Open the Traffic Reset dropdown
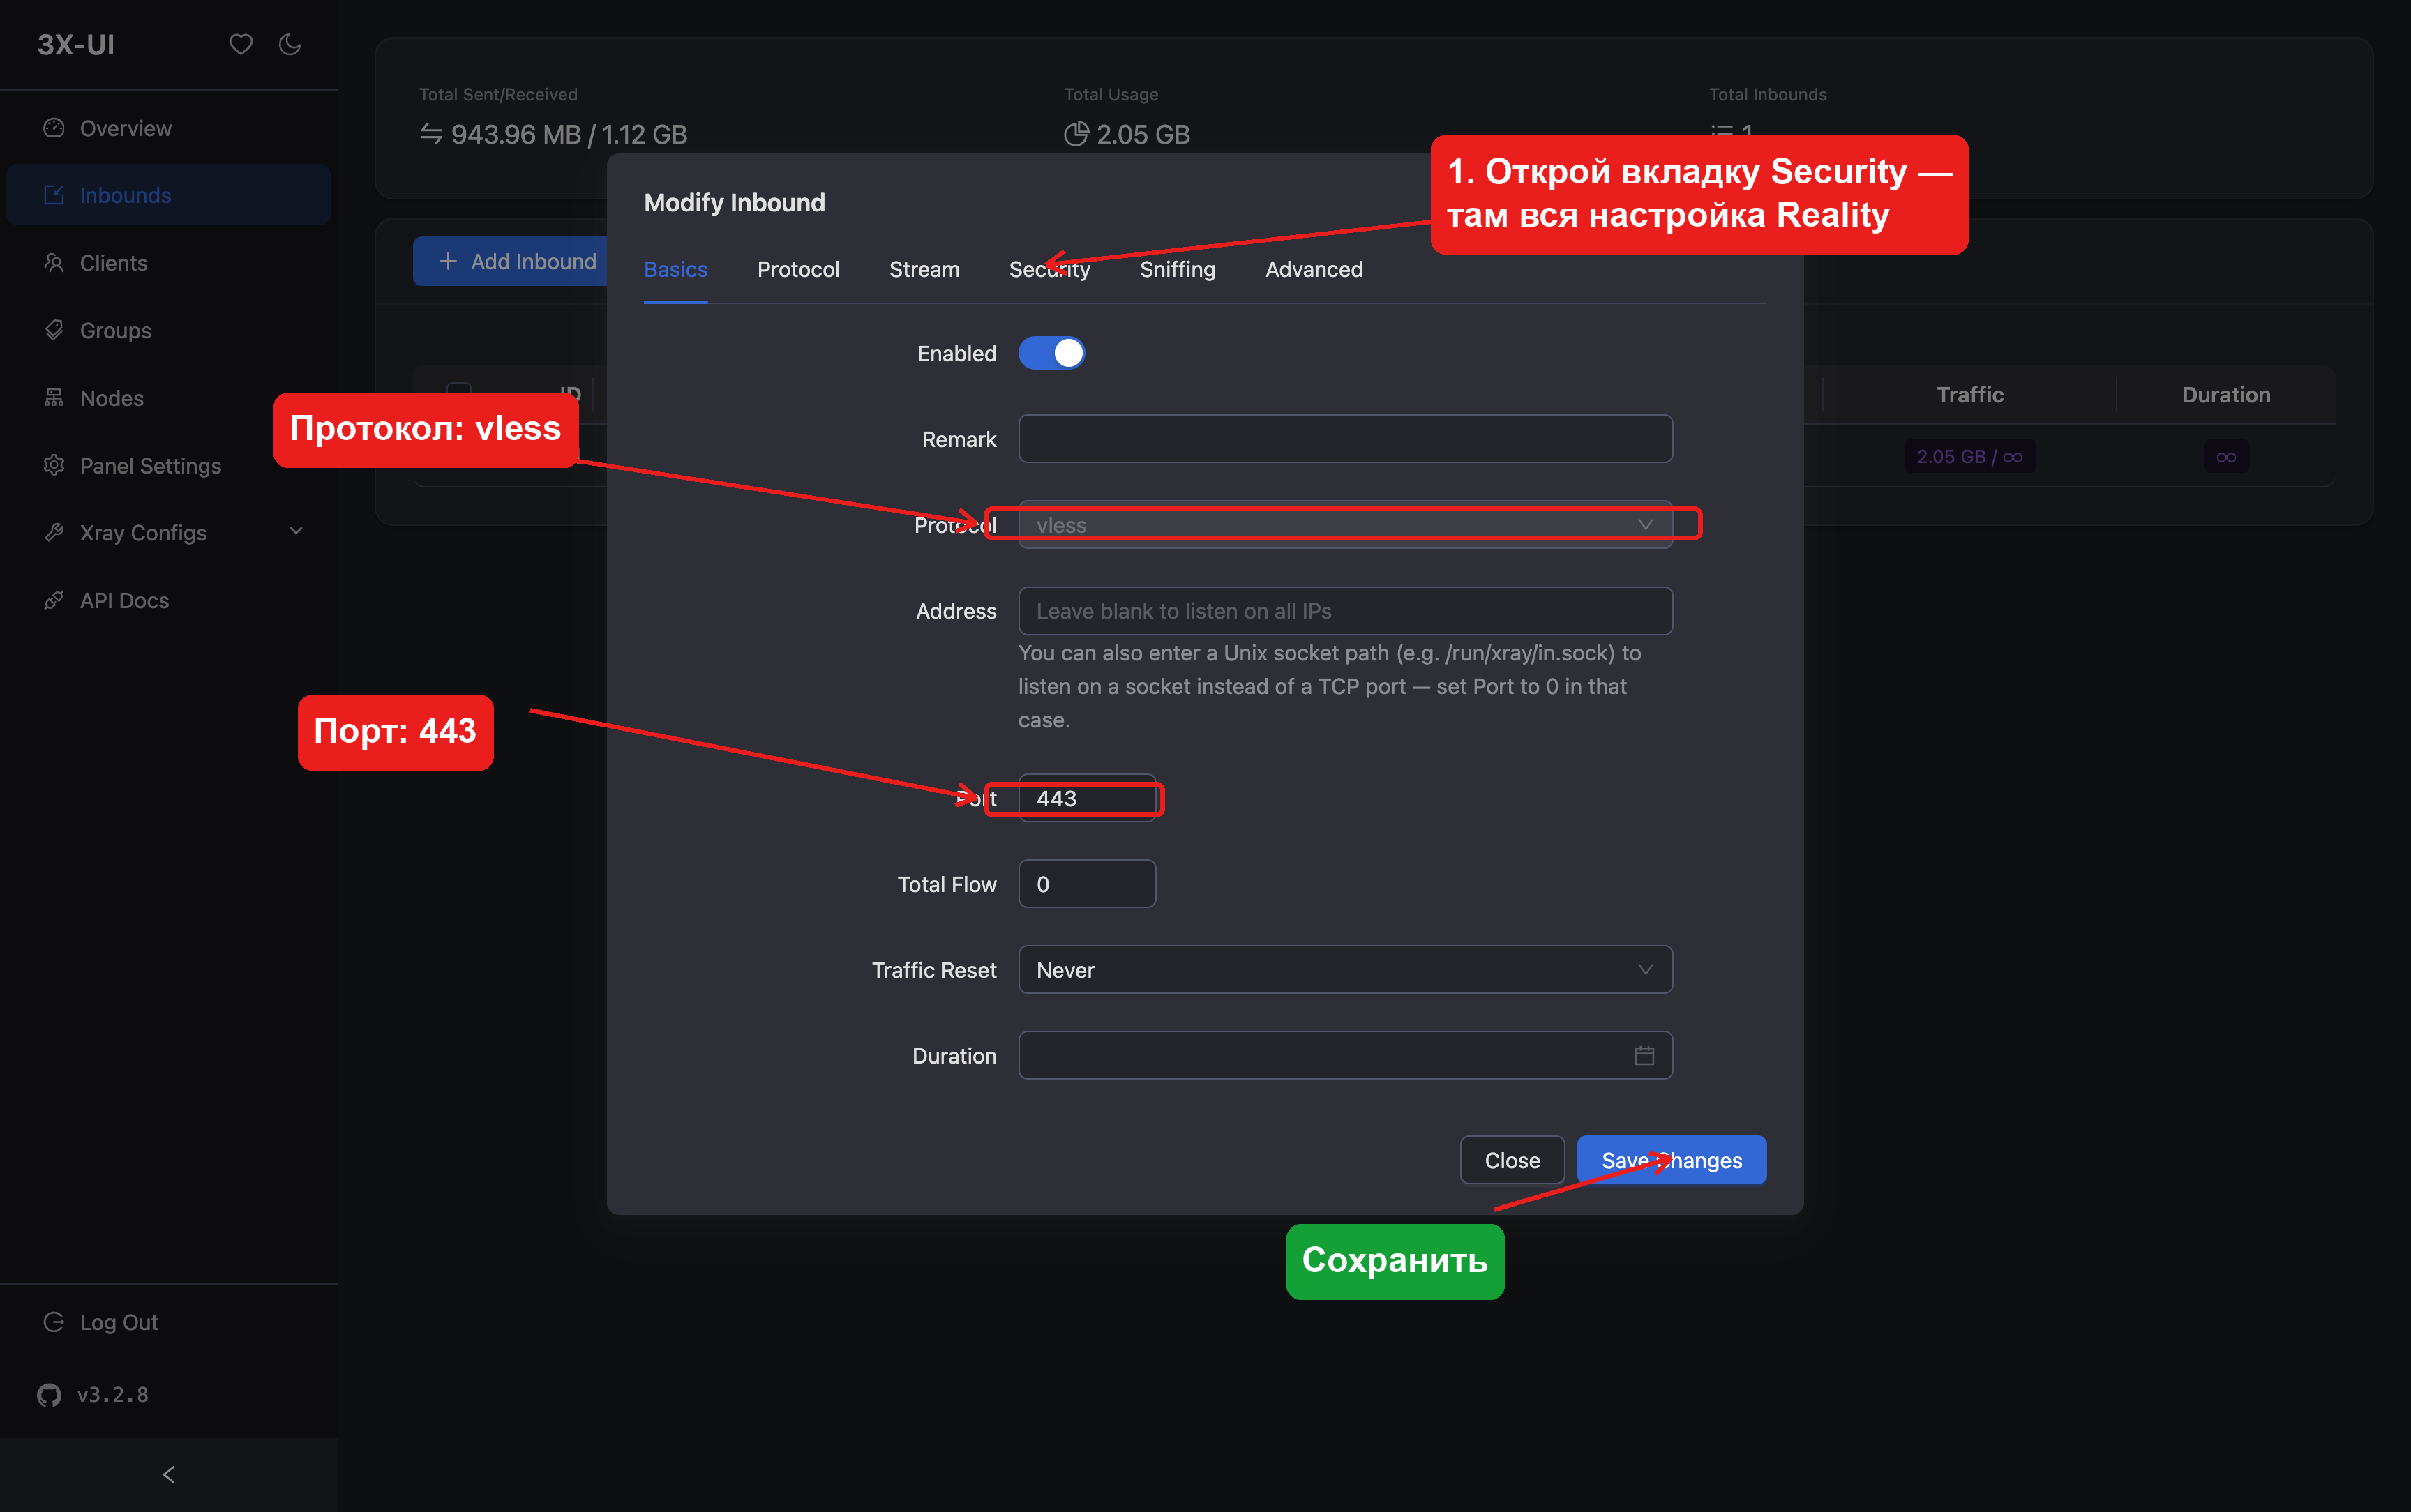 click(1345, 969)
